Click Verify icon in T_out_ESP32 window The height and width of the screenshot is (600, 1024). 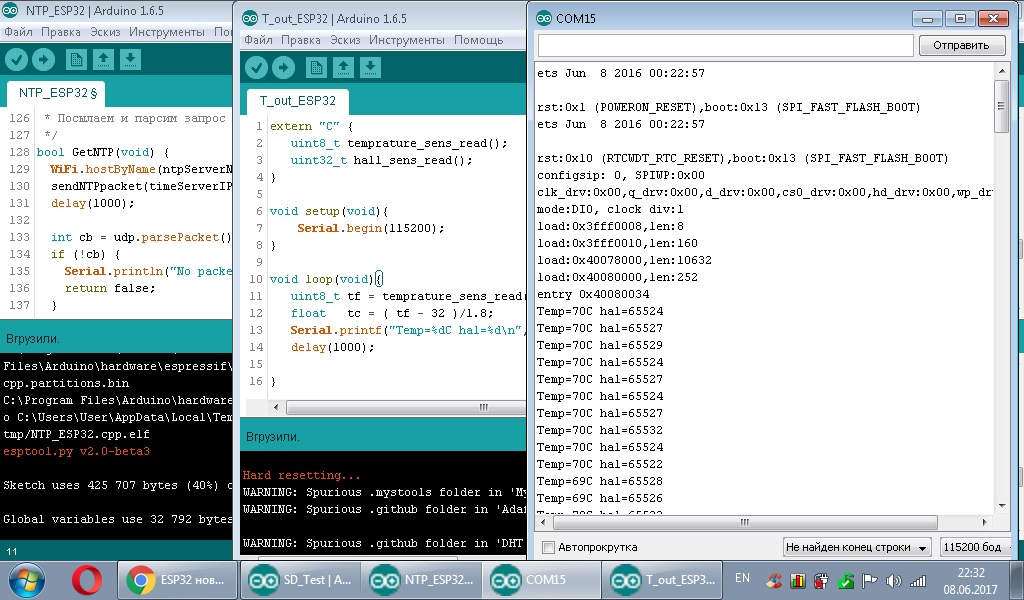pyautogui.click(x=257, y=67)
